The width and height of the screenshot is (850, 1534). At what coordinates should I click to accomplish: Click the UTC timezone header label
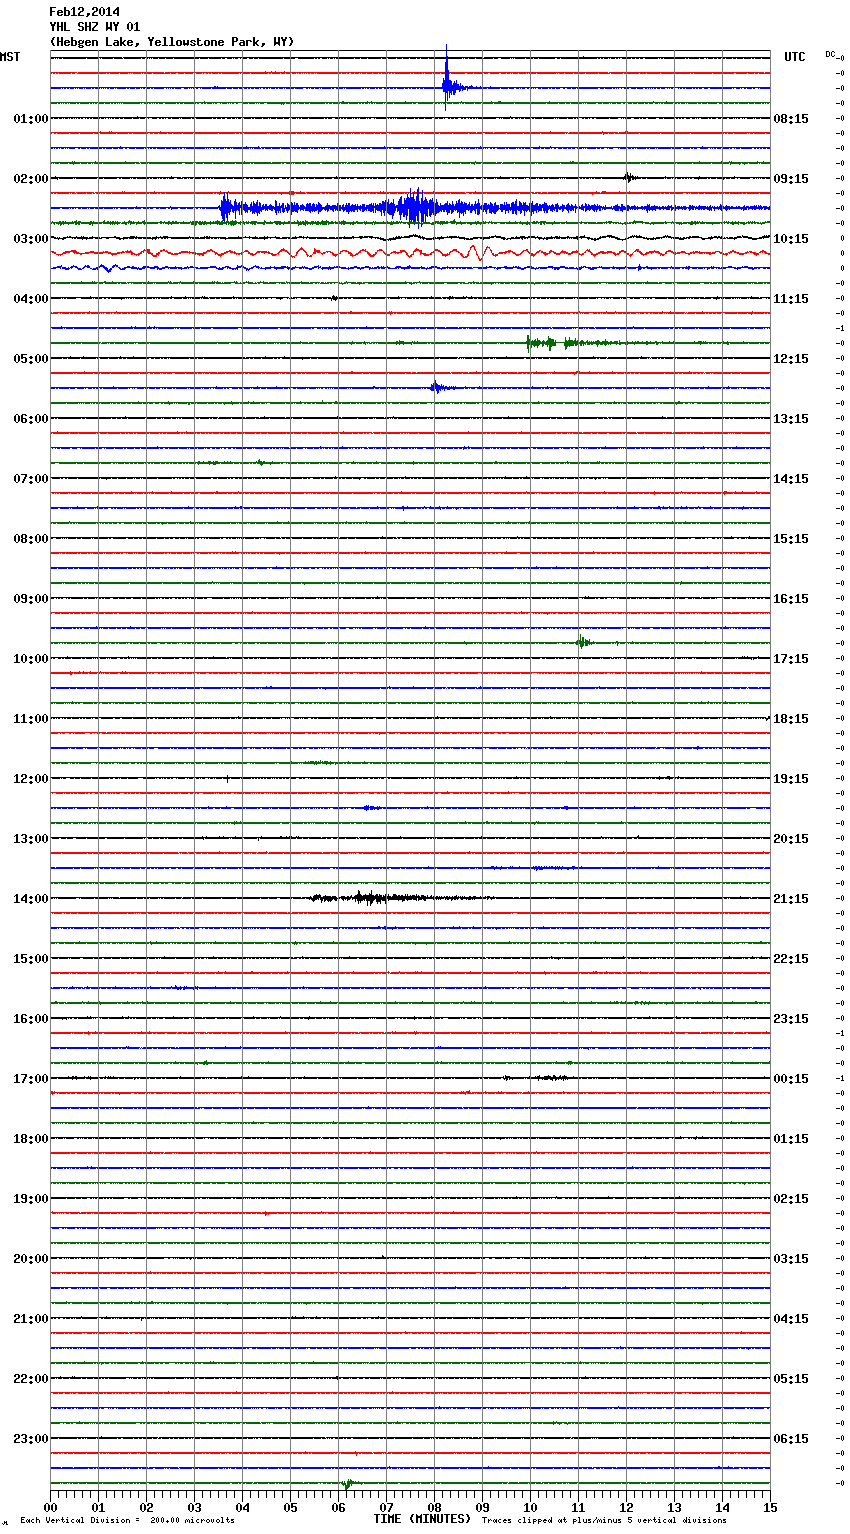794,57
